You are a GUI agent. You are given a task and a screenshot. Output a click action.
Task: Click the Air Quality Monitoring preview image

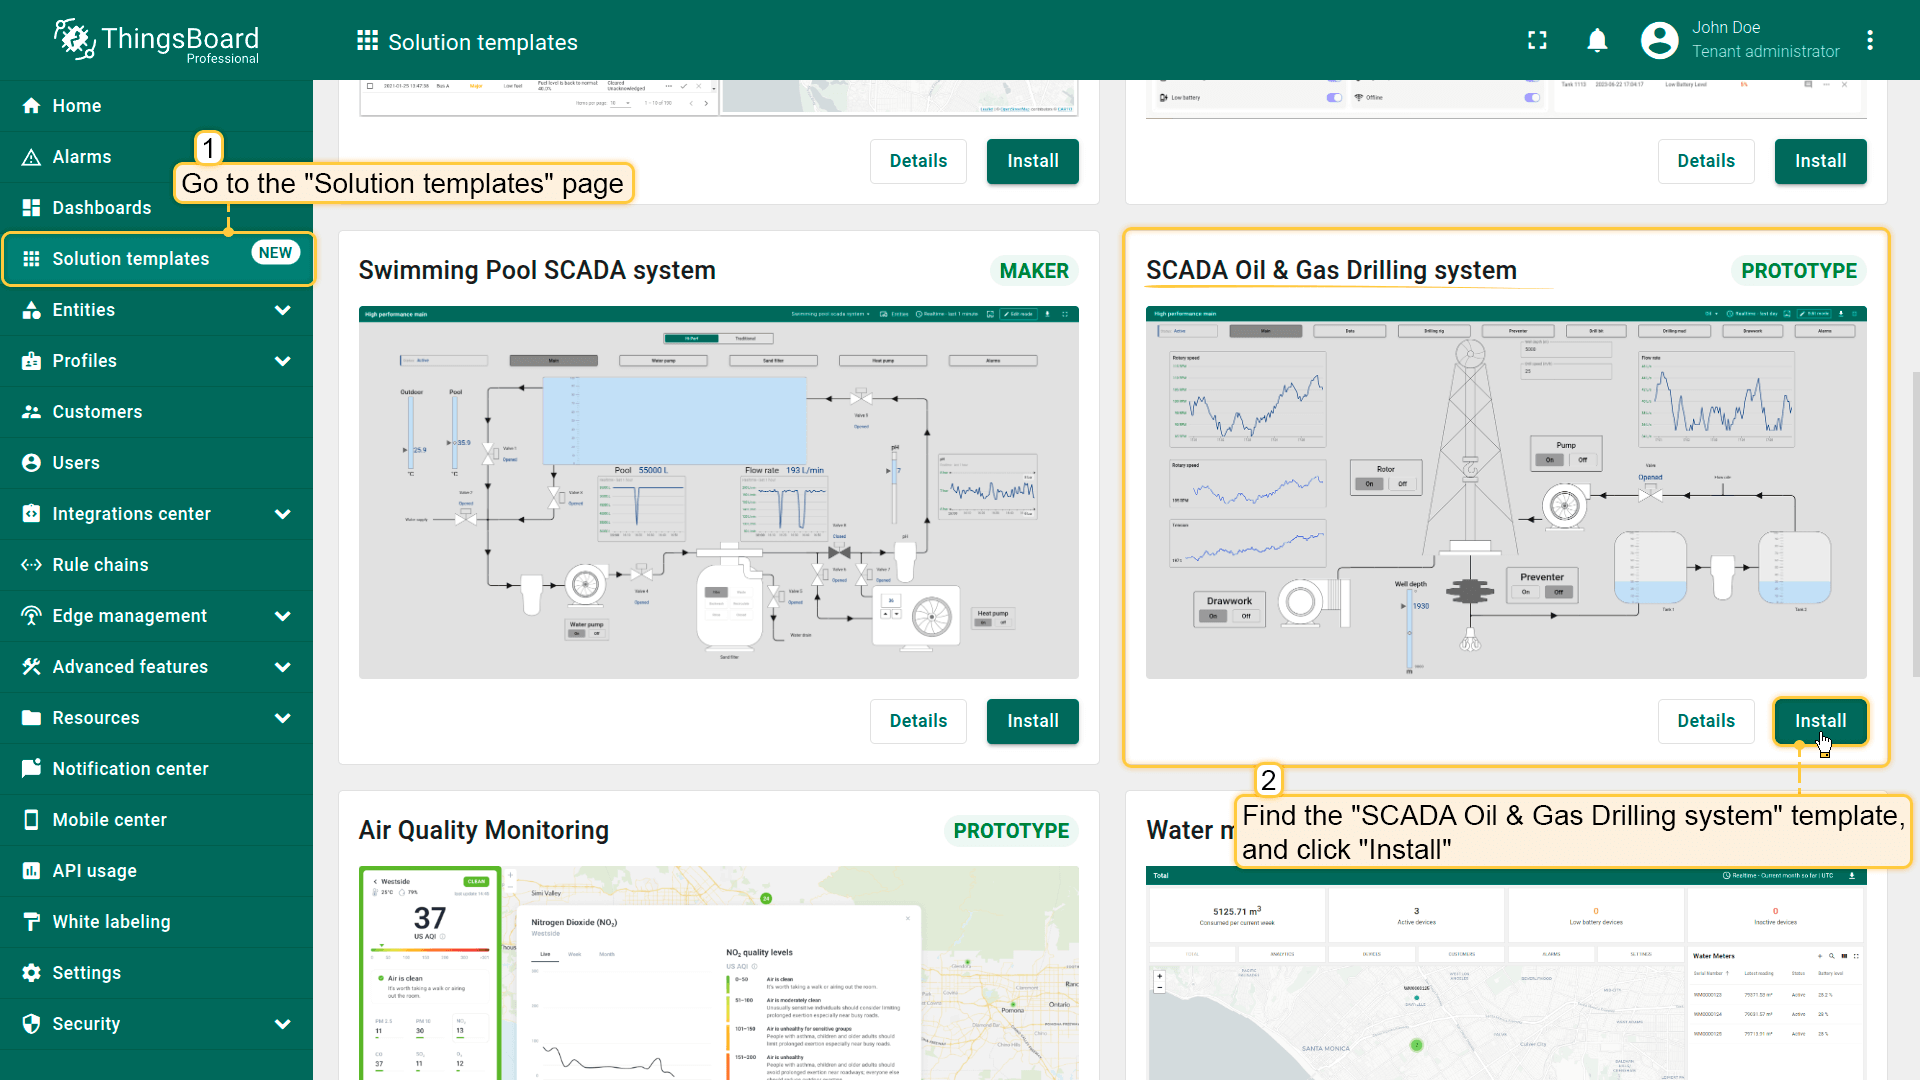pos(718,972)
